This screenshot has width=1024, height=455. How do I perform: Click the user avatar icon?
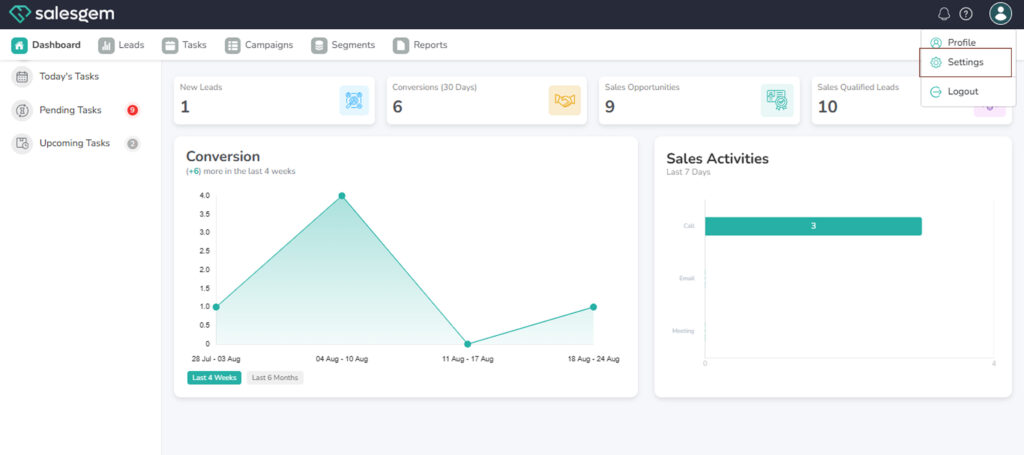1000,13
